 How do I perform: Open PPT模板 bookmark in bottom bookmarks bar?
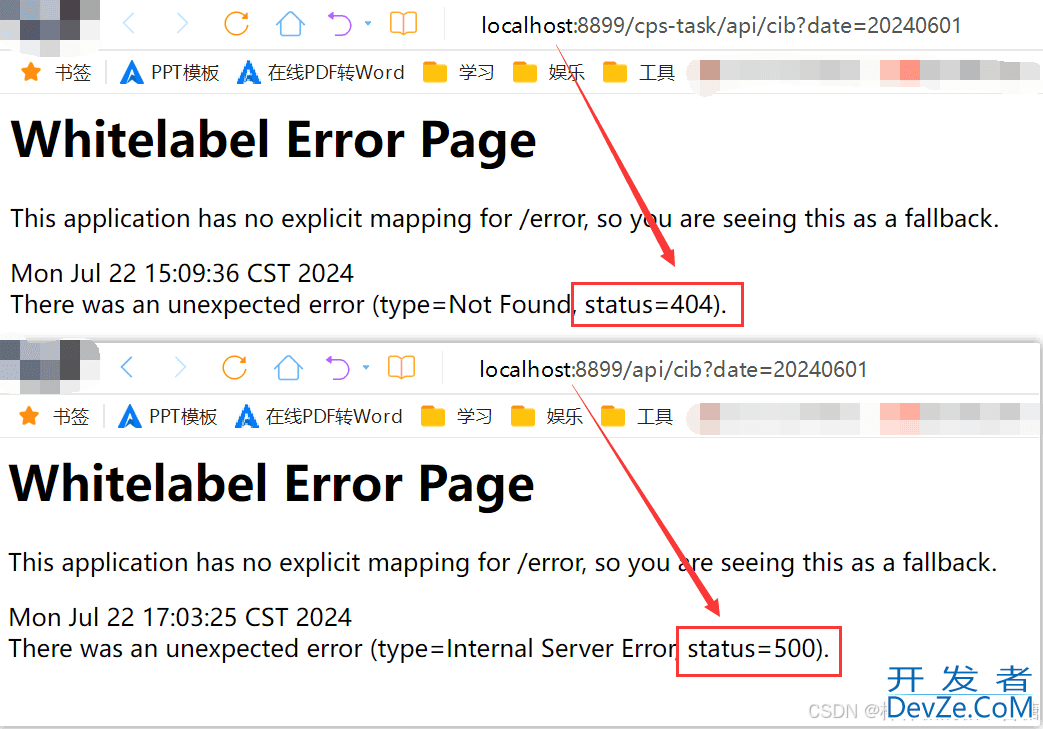168,416
